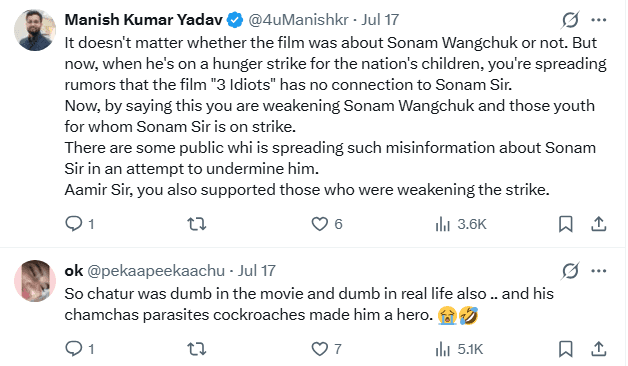628x366 pixels.
Task: Open more options on ok's tweet
Action: pyautogui.click(x=599, y=271)
